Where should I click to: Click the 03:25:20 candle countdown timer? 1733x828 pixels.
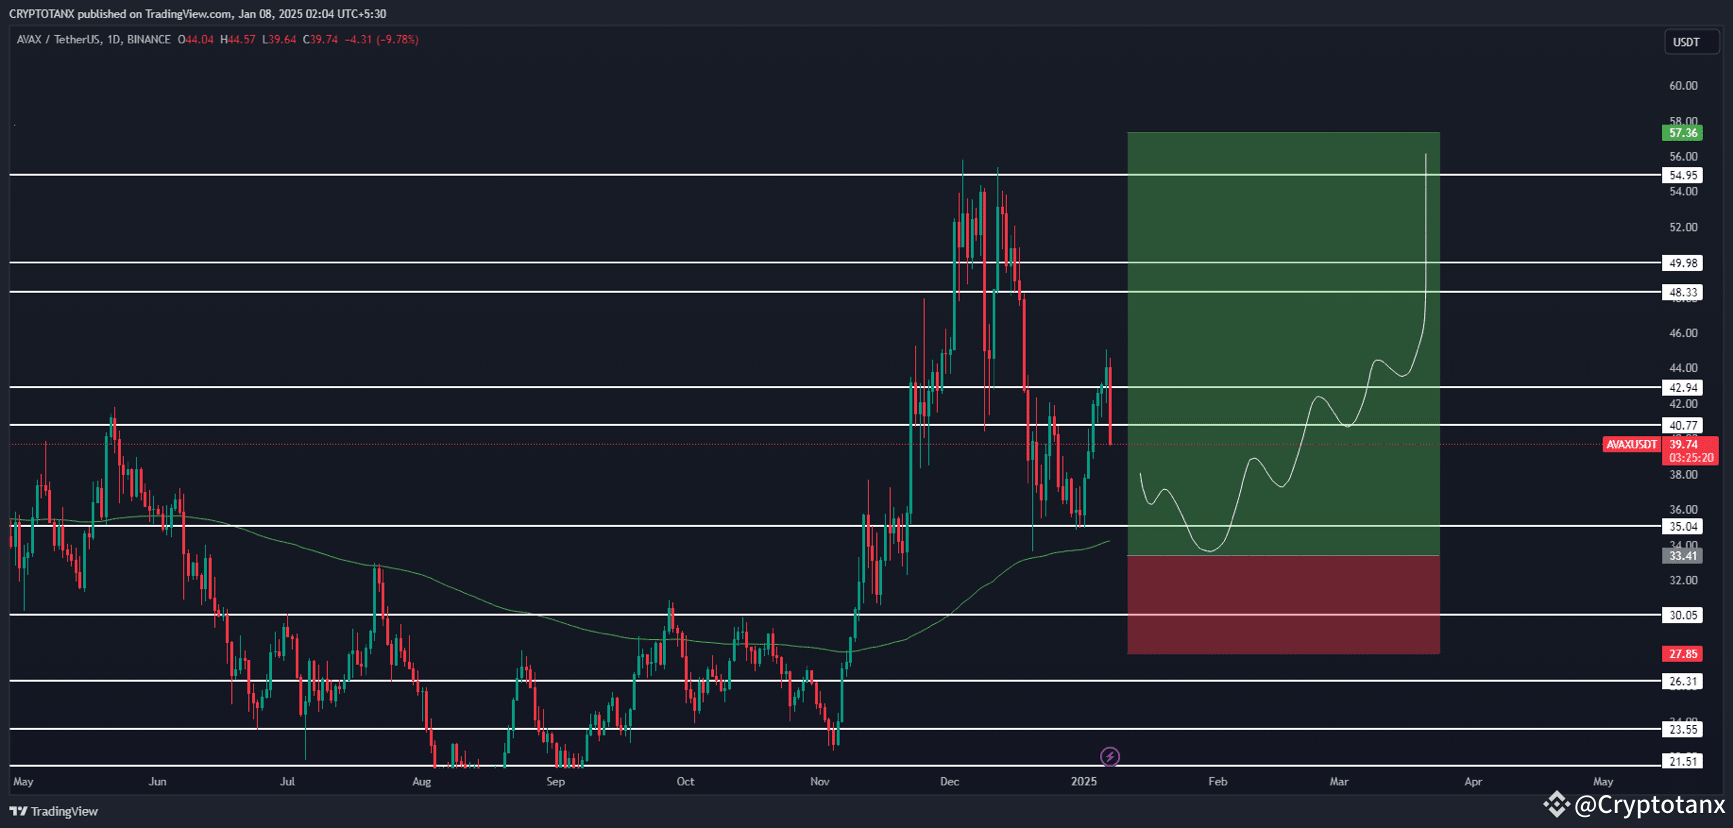[x=1691, y=458]
